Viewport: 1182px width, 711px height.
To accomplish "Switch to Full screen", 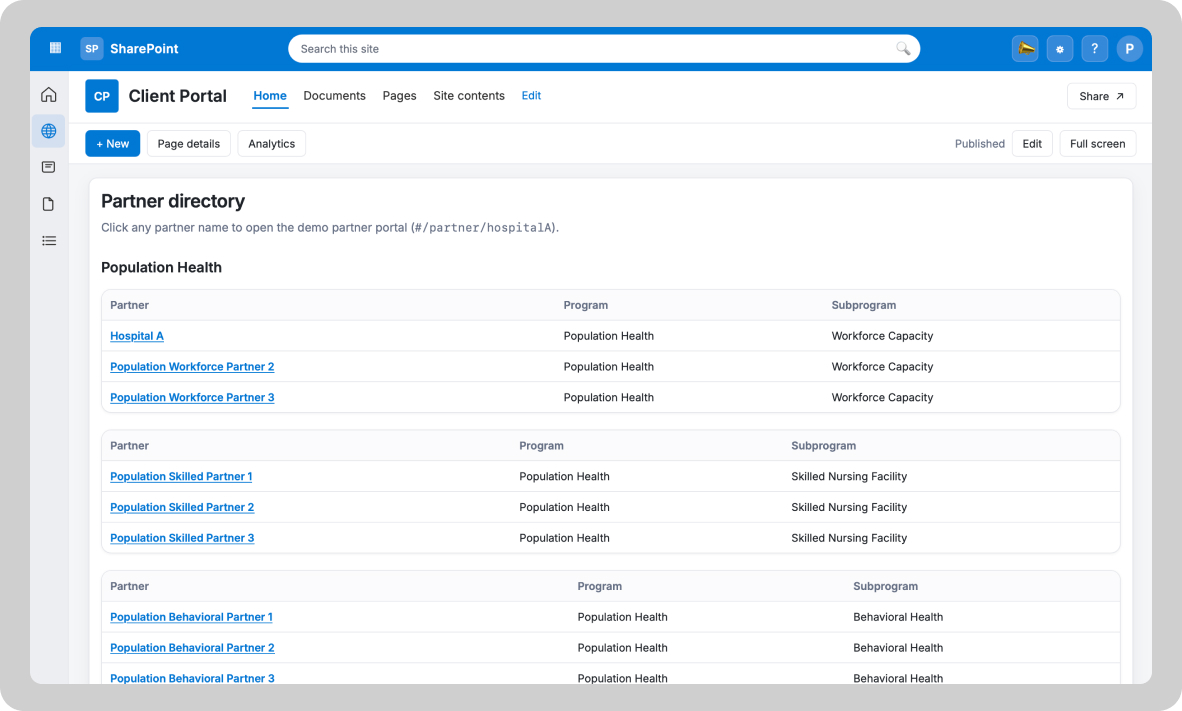I will pos(1098,143).
